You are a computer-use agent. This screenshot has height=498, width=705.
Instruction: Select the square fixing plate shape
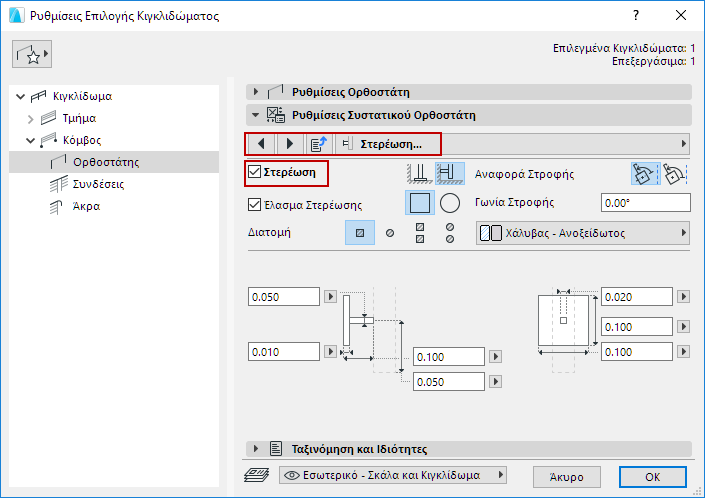[420, 203]
